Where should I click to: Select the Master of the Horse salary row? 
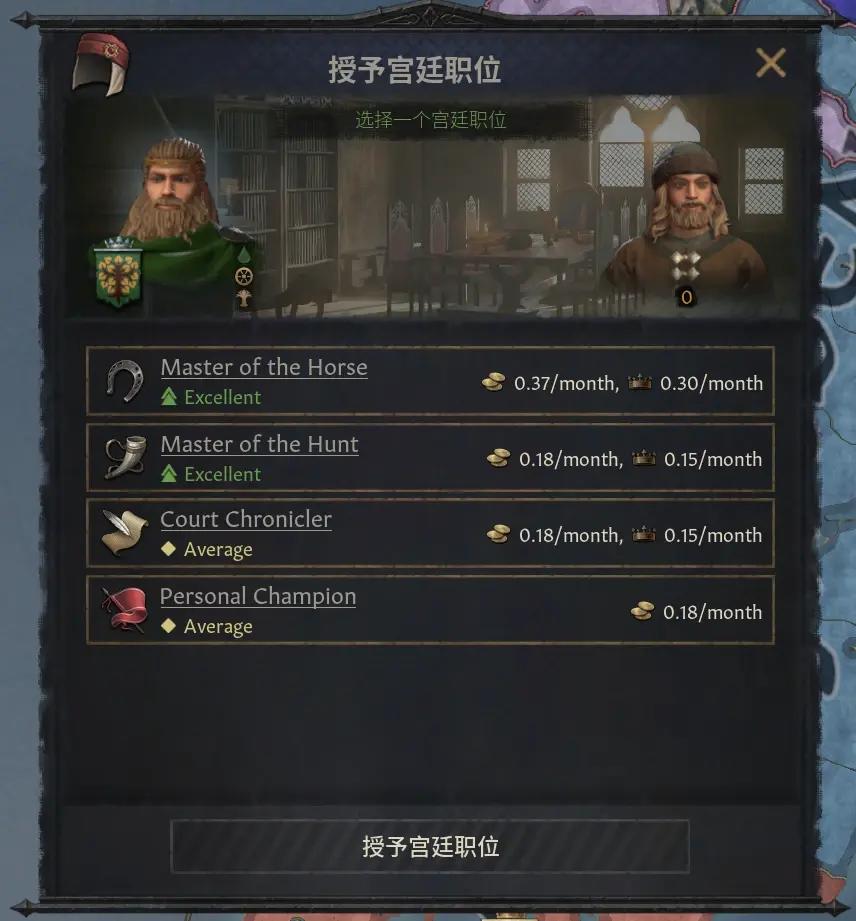pos(430,381)
